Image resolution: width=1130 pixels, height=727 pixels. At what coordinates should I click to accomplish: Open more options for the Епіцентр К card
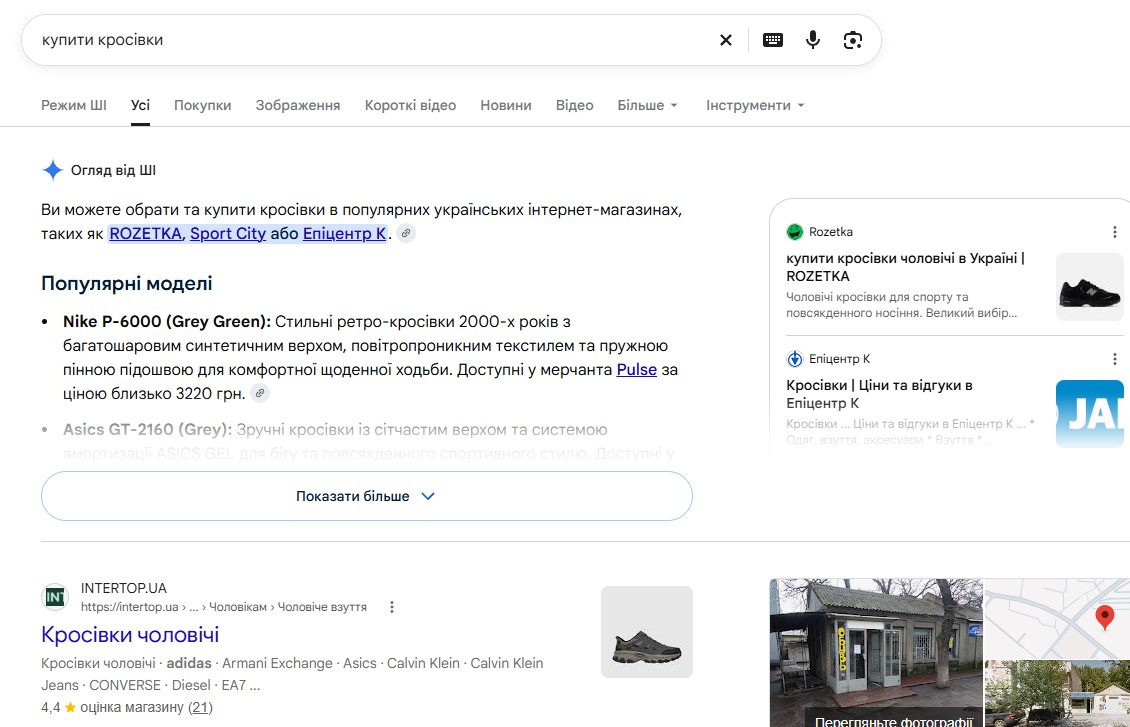click(x=1114, y=359)
